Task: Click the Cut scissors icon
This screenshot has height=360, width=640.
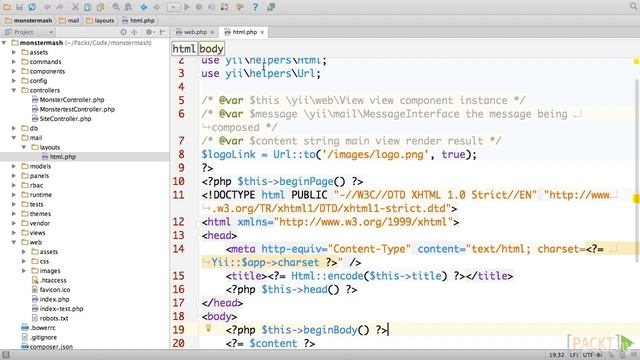Action: 75,7
